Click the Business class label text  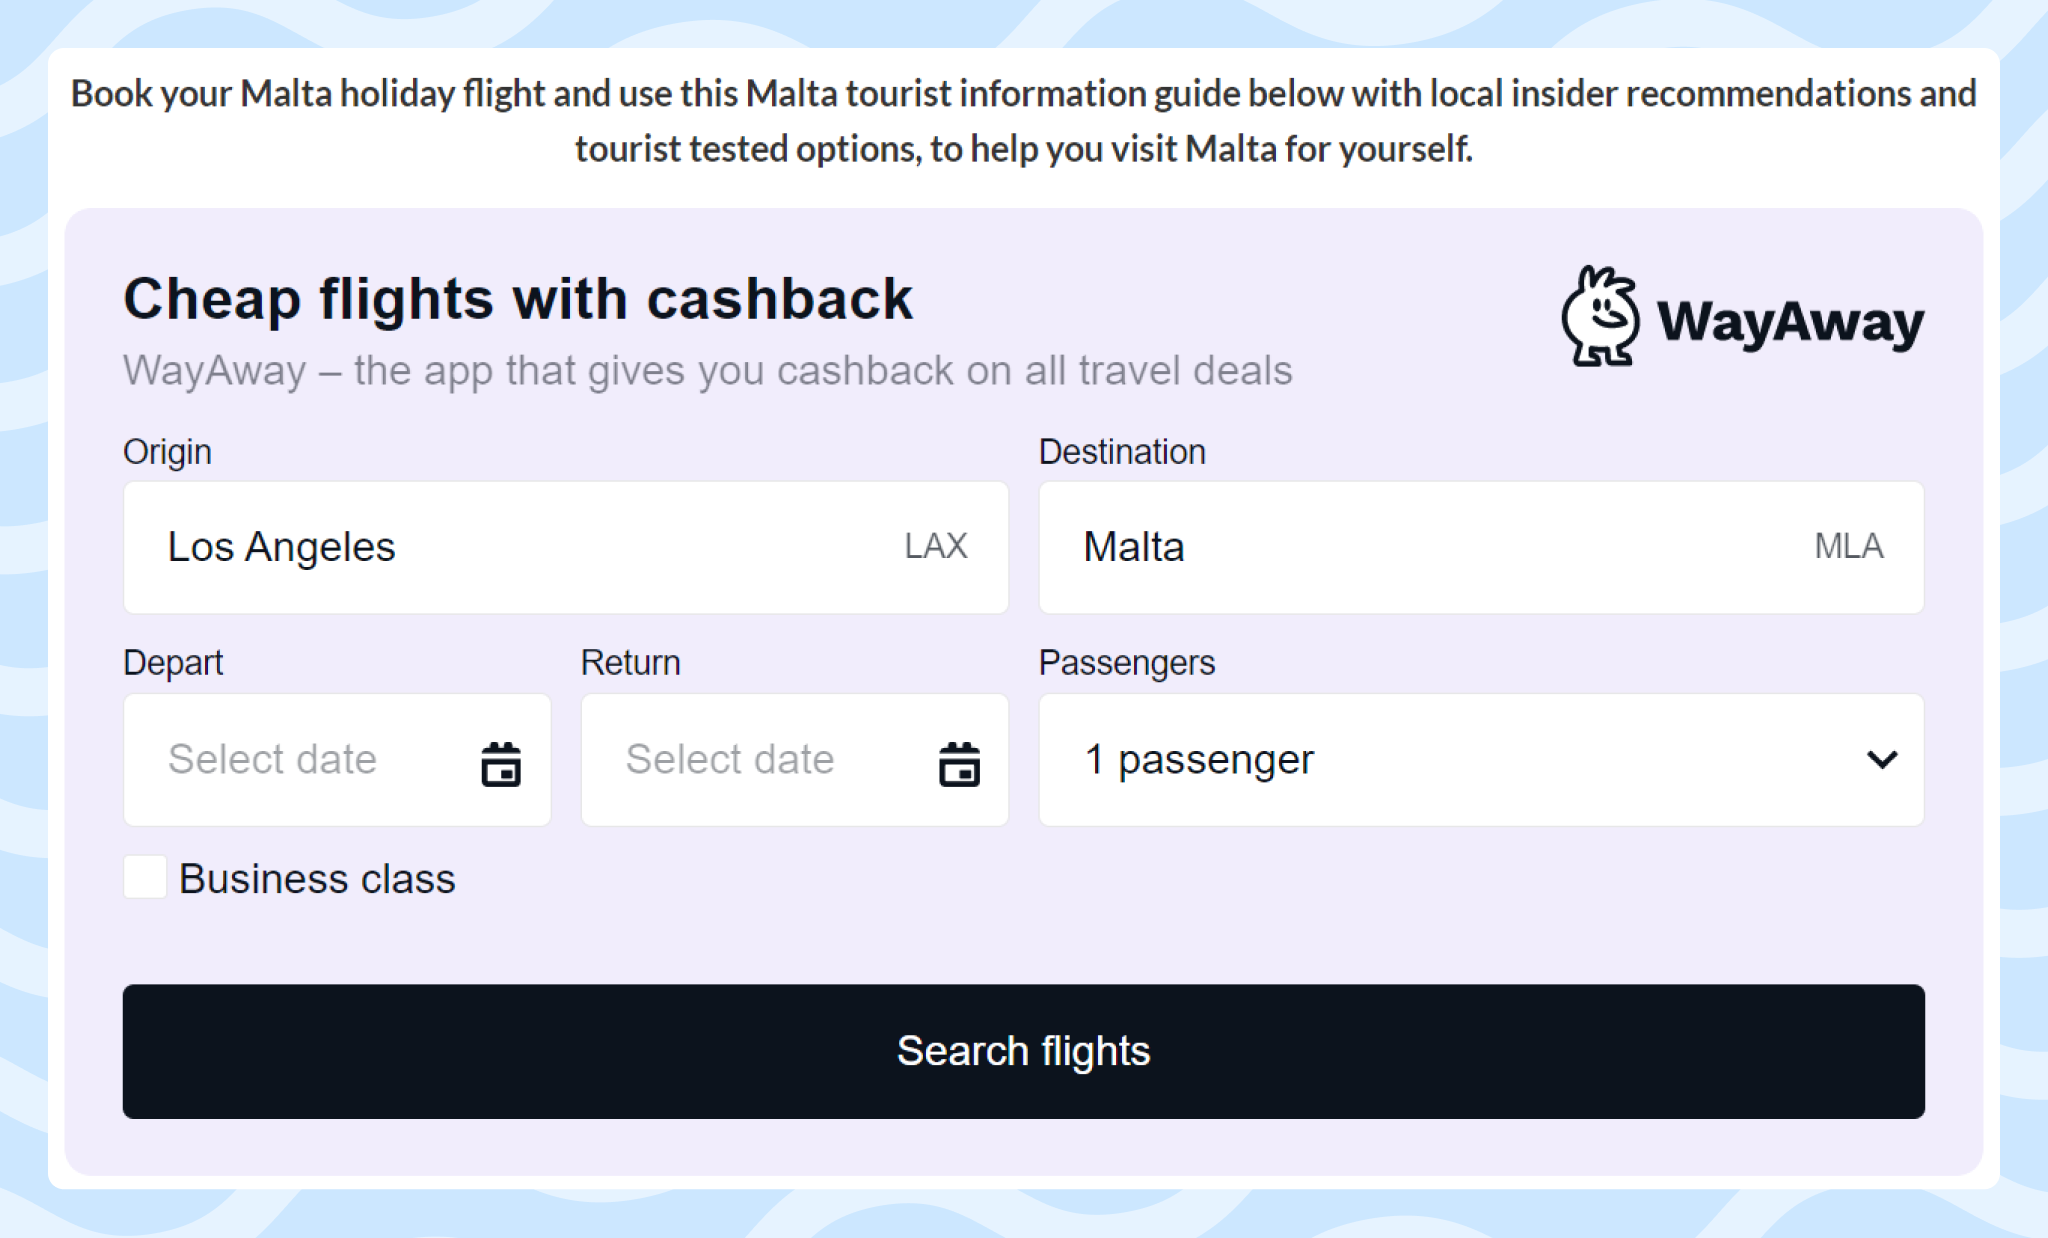click(x=316, y=879)
